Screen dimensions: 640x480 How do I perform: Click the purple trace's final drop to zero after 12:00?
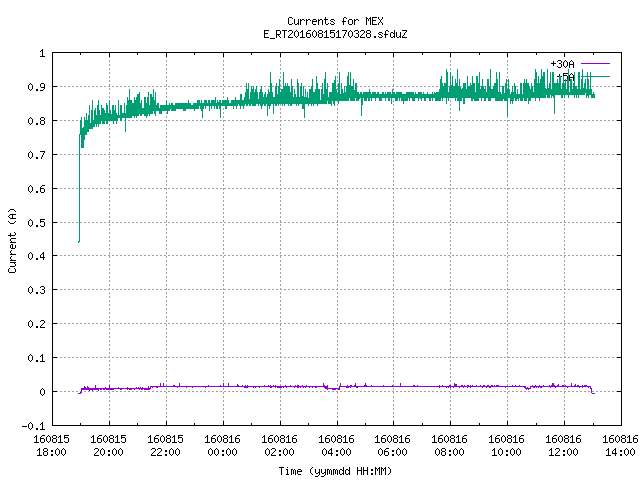[592, 390]
